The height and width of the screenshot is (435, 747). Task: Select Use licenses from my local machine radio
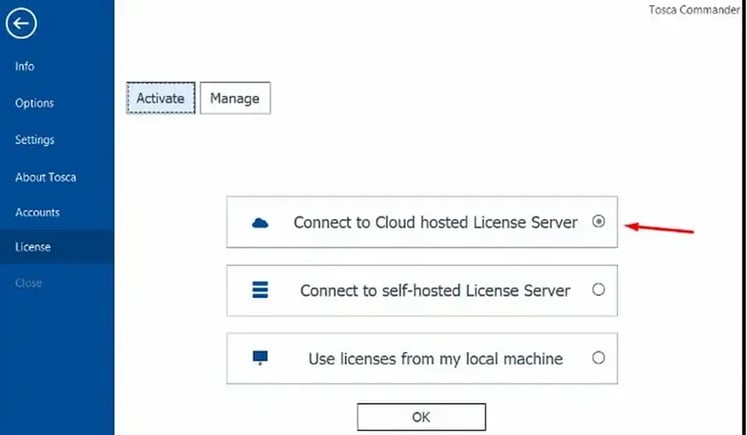coord(598,358)
